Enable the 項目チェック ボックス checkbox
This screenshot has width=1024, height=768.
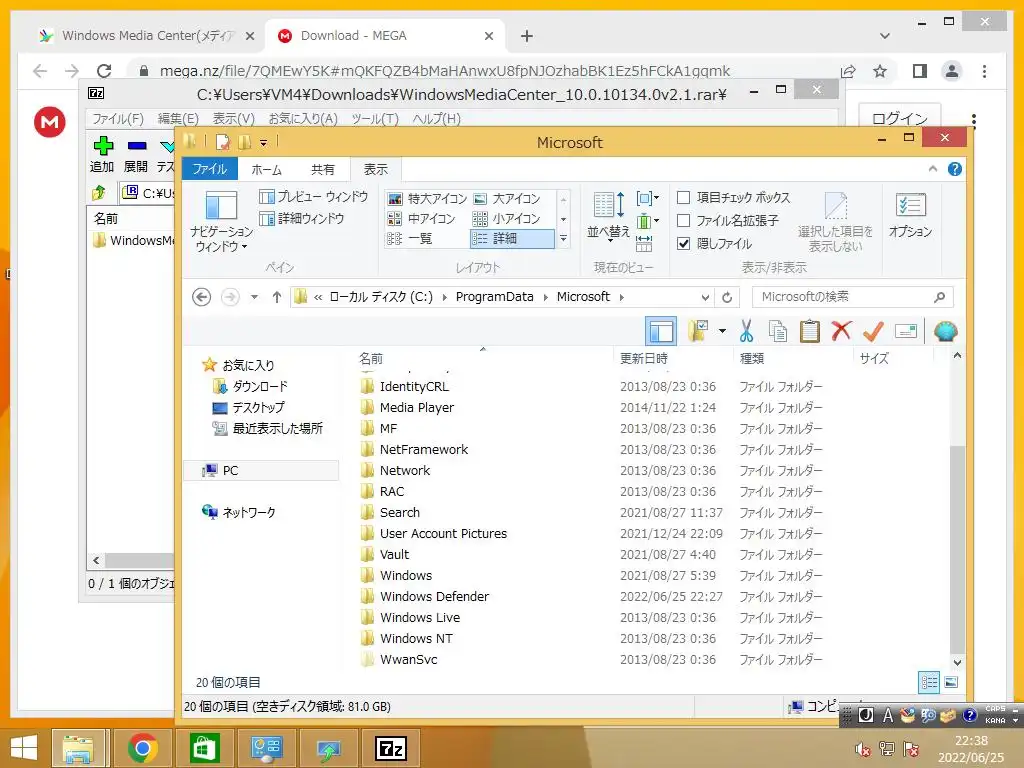[x=683, y=197]
